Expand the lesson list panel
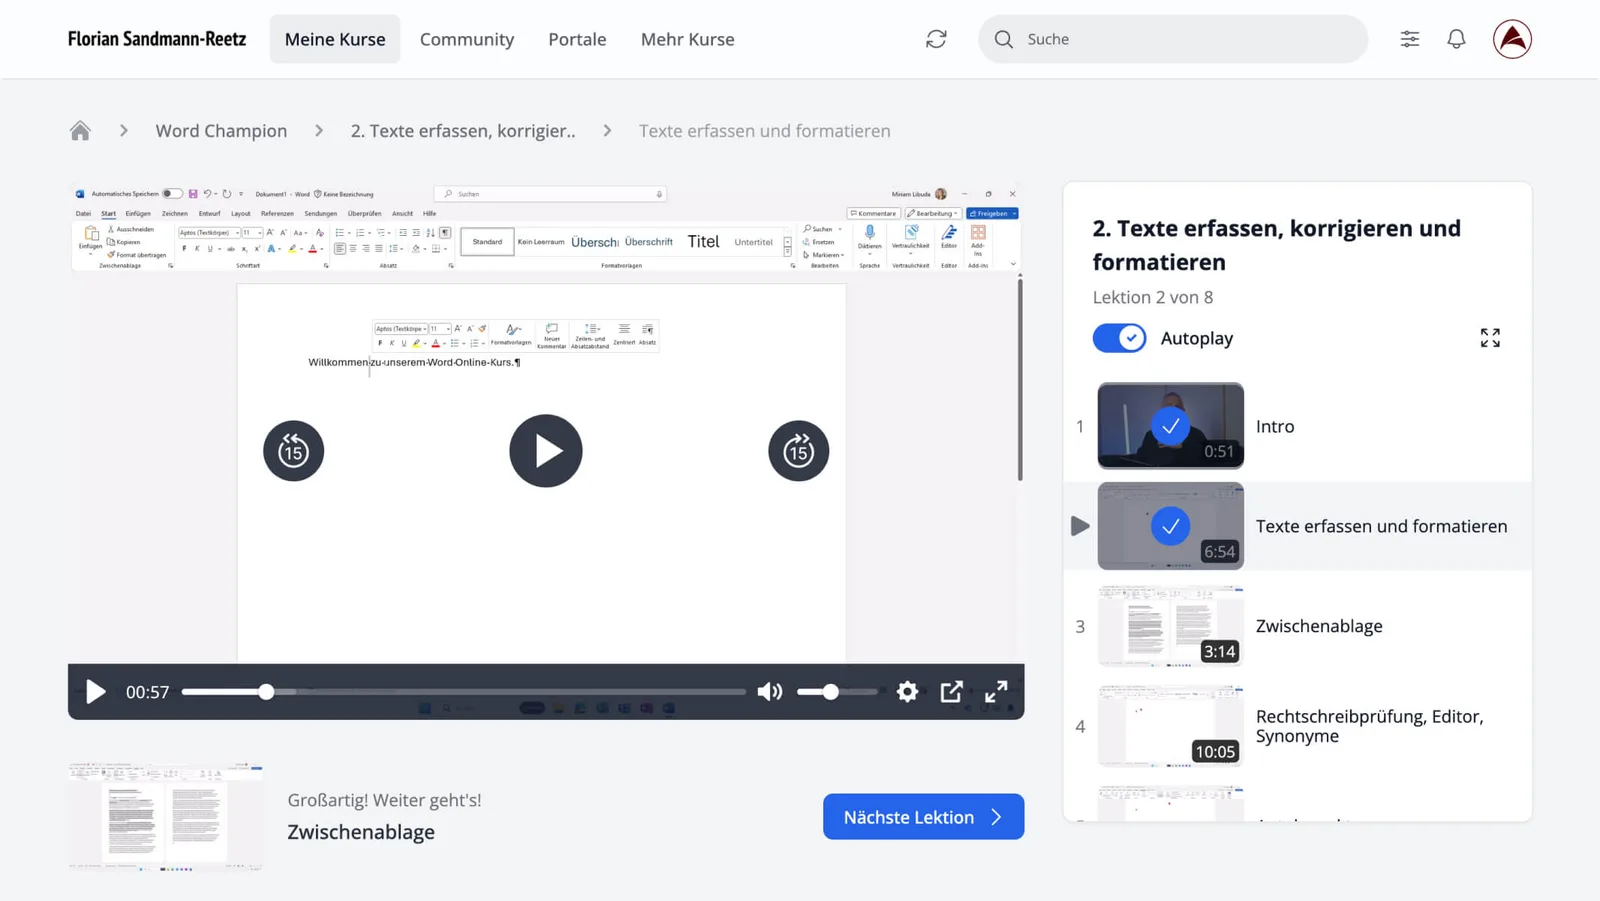1600x901 pixels. pos(1490,338)
